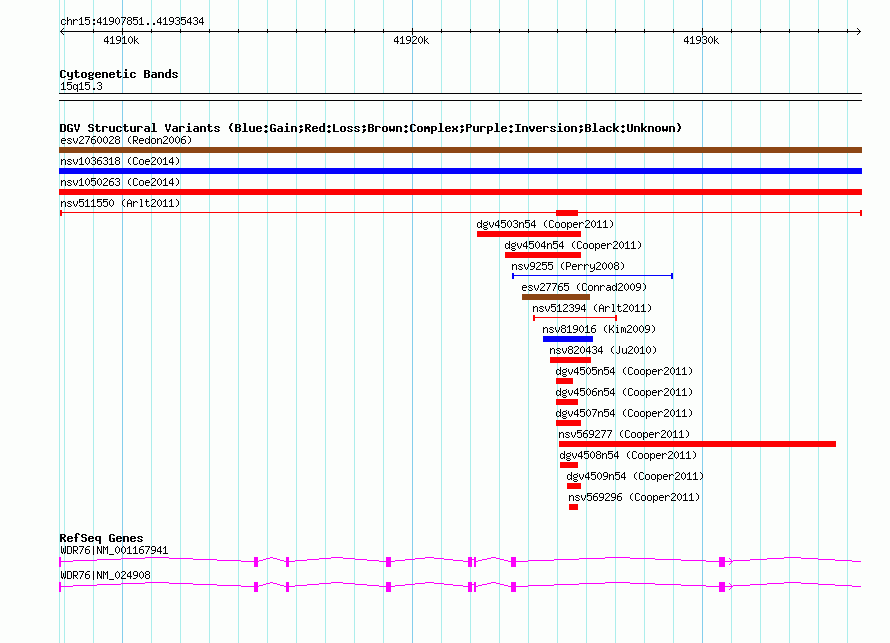
Task: Click the left arrowhead of the ruler
Action: (62, 32)
